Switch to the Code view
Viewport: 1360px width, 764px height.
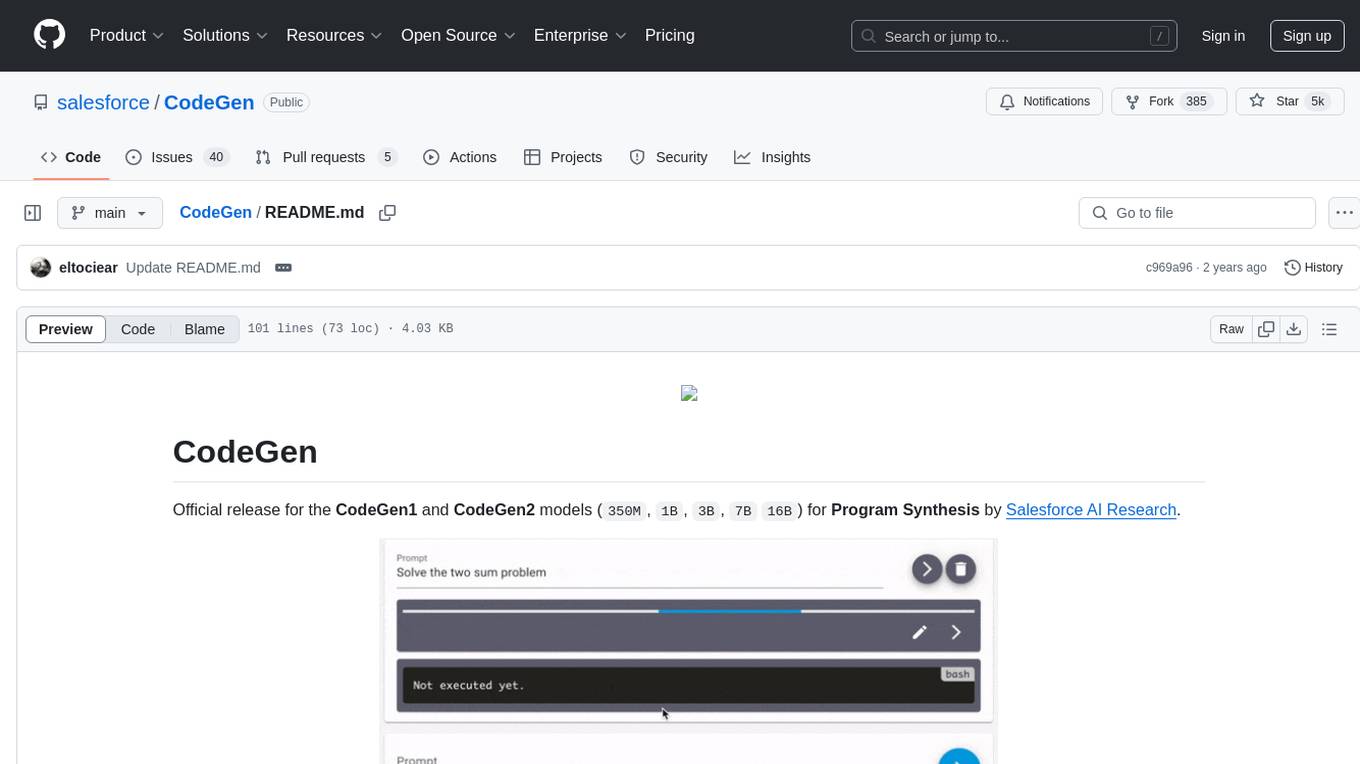(138, 329)
